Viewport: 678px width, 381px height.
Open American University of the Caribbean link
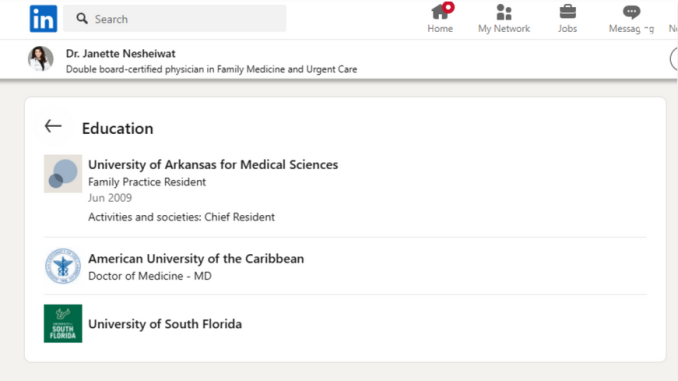click(x=196, y=259)
